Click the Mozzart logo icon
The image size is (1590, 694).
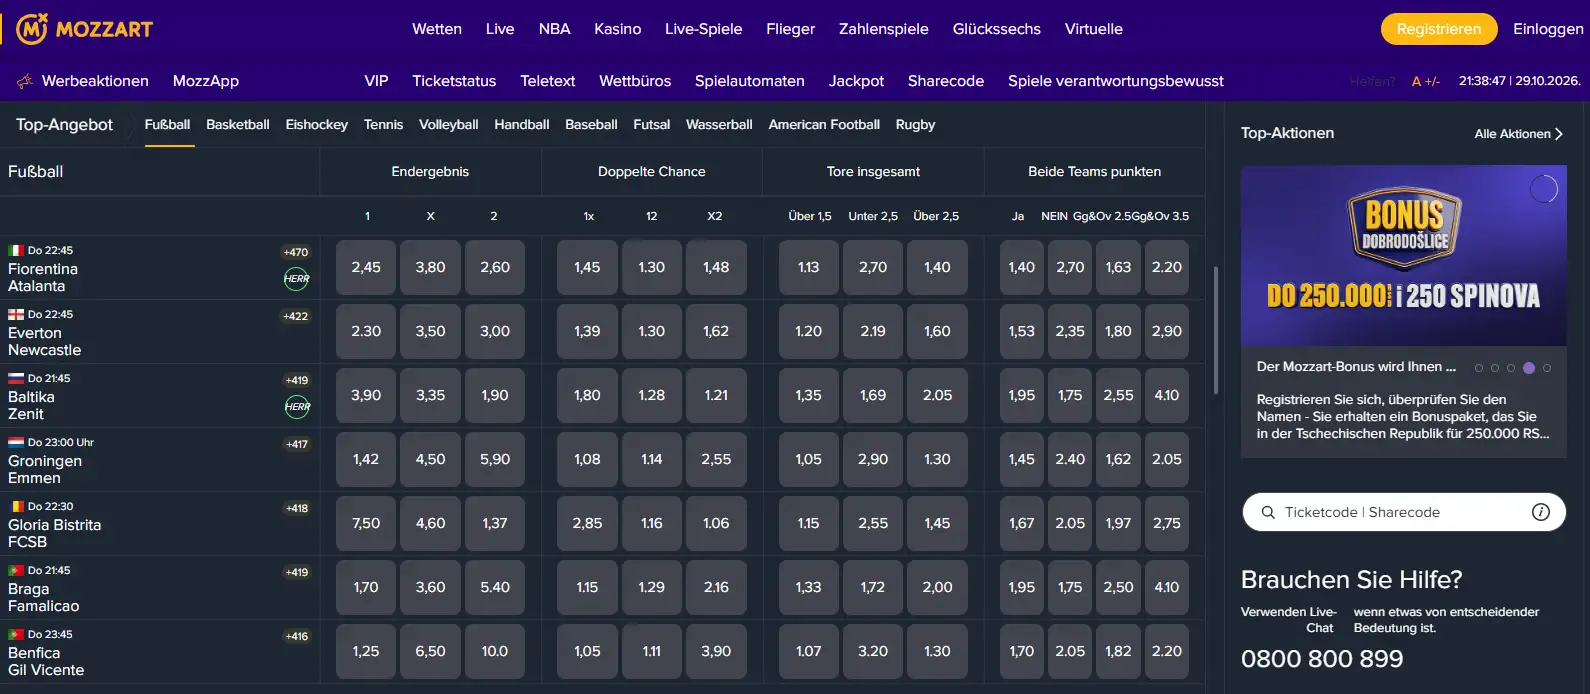[x=32, y=29]
